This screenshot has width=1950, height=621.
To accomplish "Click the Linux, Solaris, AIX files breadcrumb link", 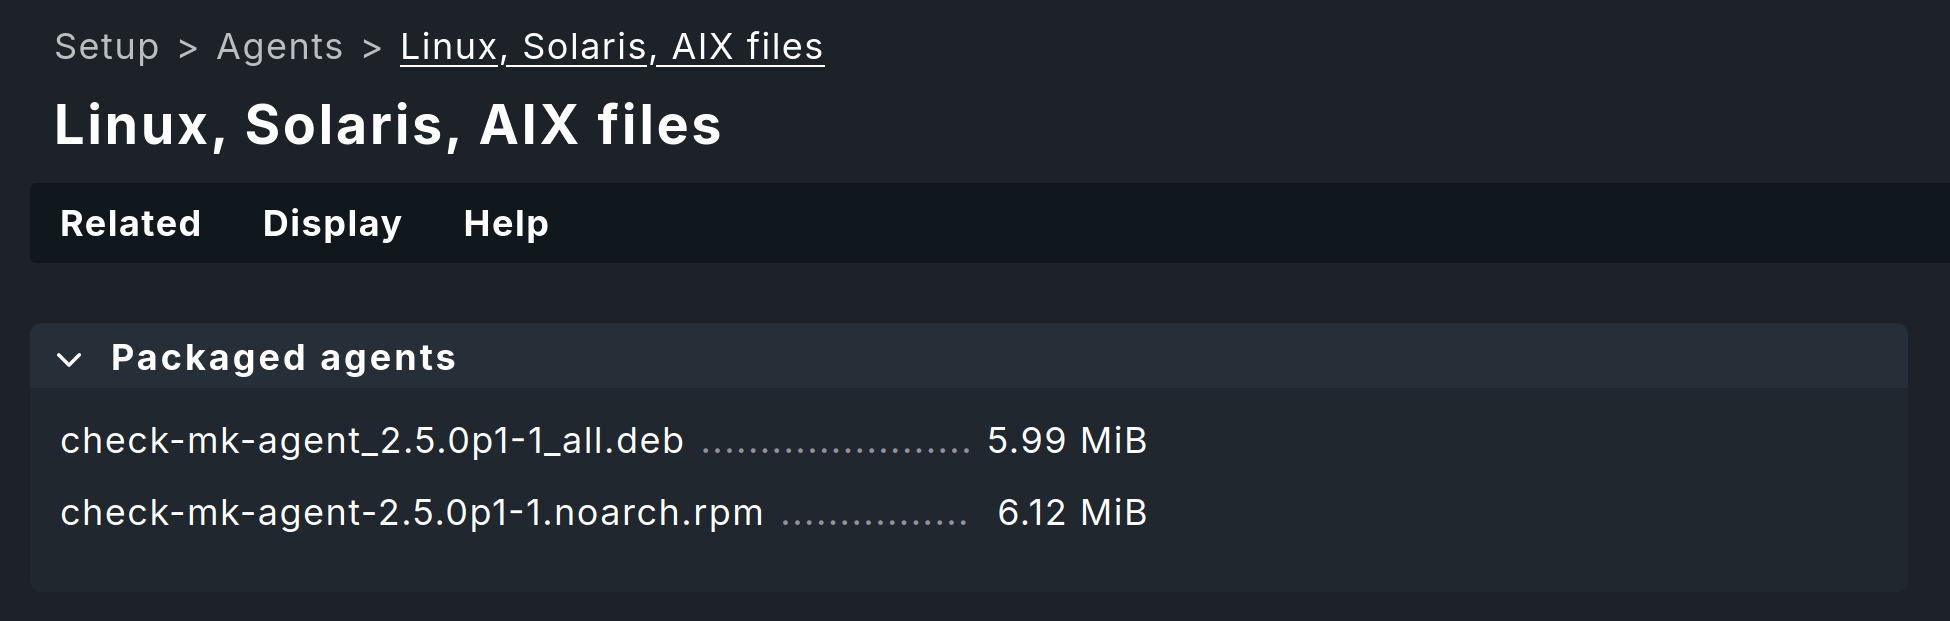I will point(611,46).
